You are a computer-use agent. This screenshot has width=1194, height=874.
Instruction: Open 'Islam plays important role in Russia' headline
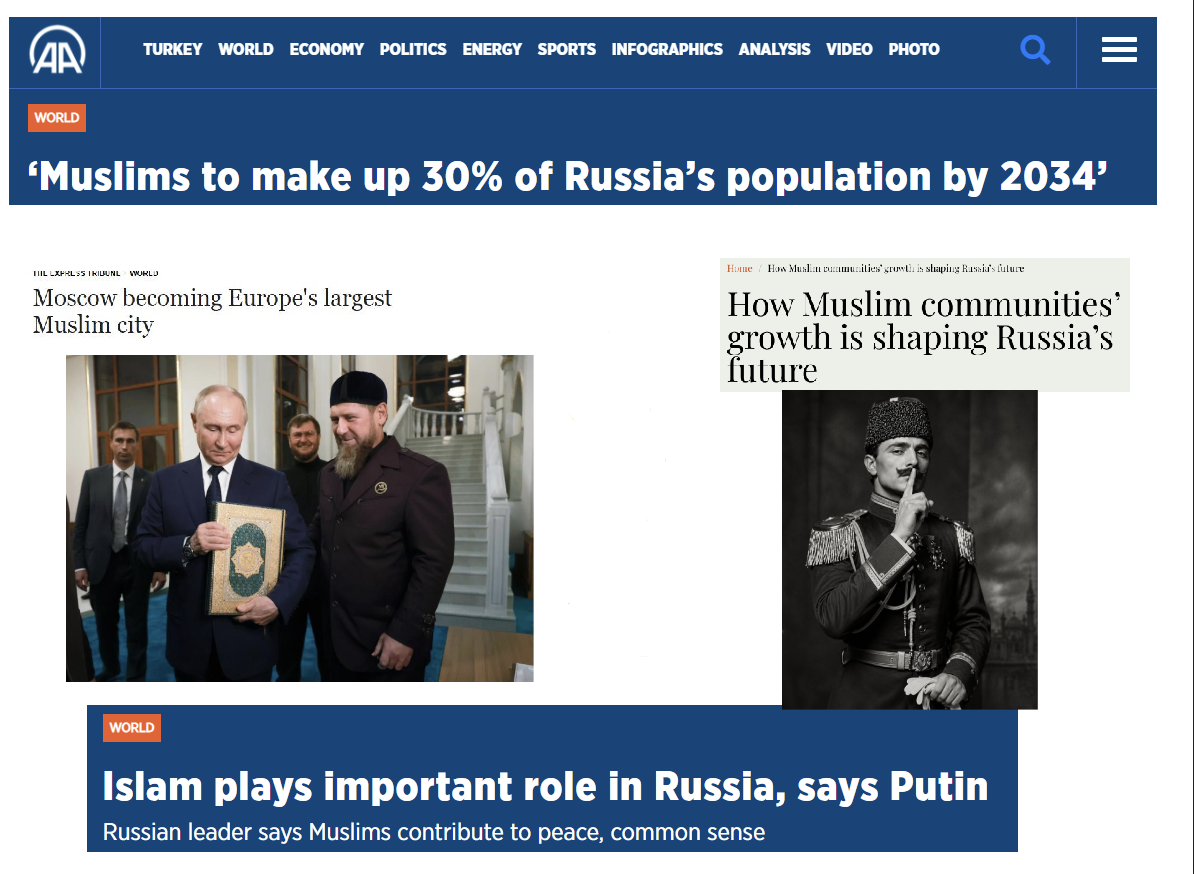point(545,786)
